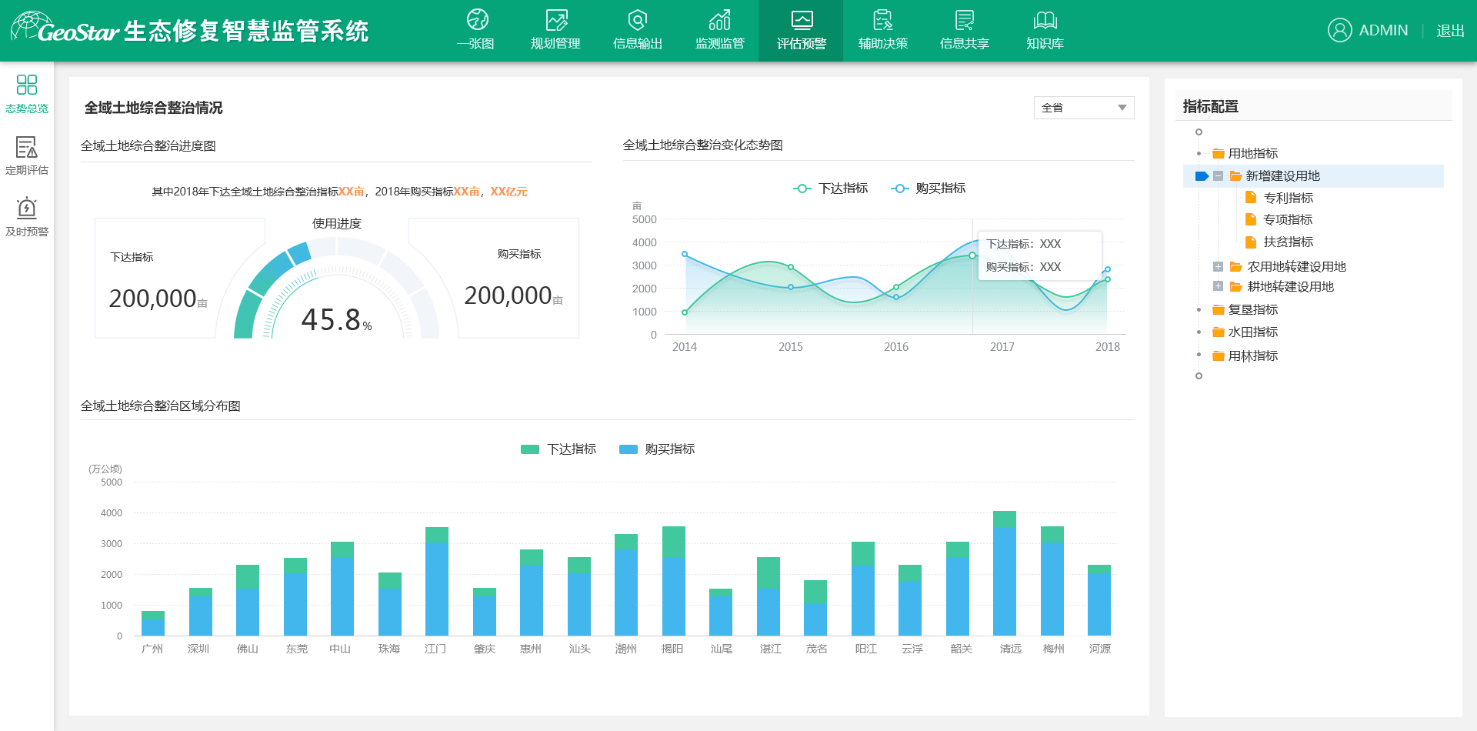Click the 耕地转建设用地 folder label

pyautogui.click(x=1290, y=287)
